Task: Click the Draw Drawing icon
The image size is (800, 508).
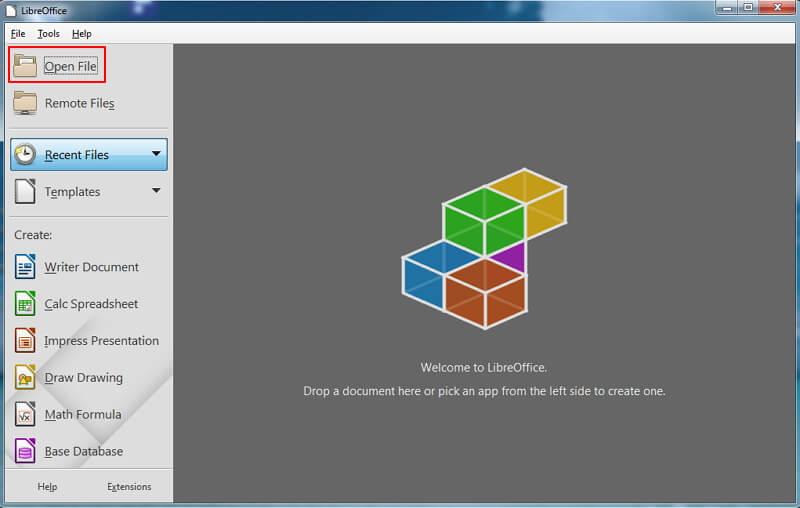Action: pyautogui.click(x=25, y=377)
